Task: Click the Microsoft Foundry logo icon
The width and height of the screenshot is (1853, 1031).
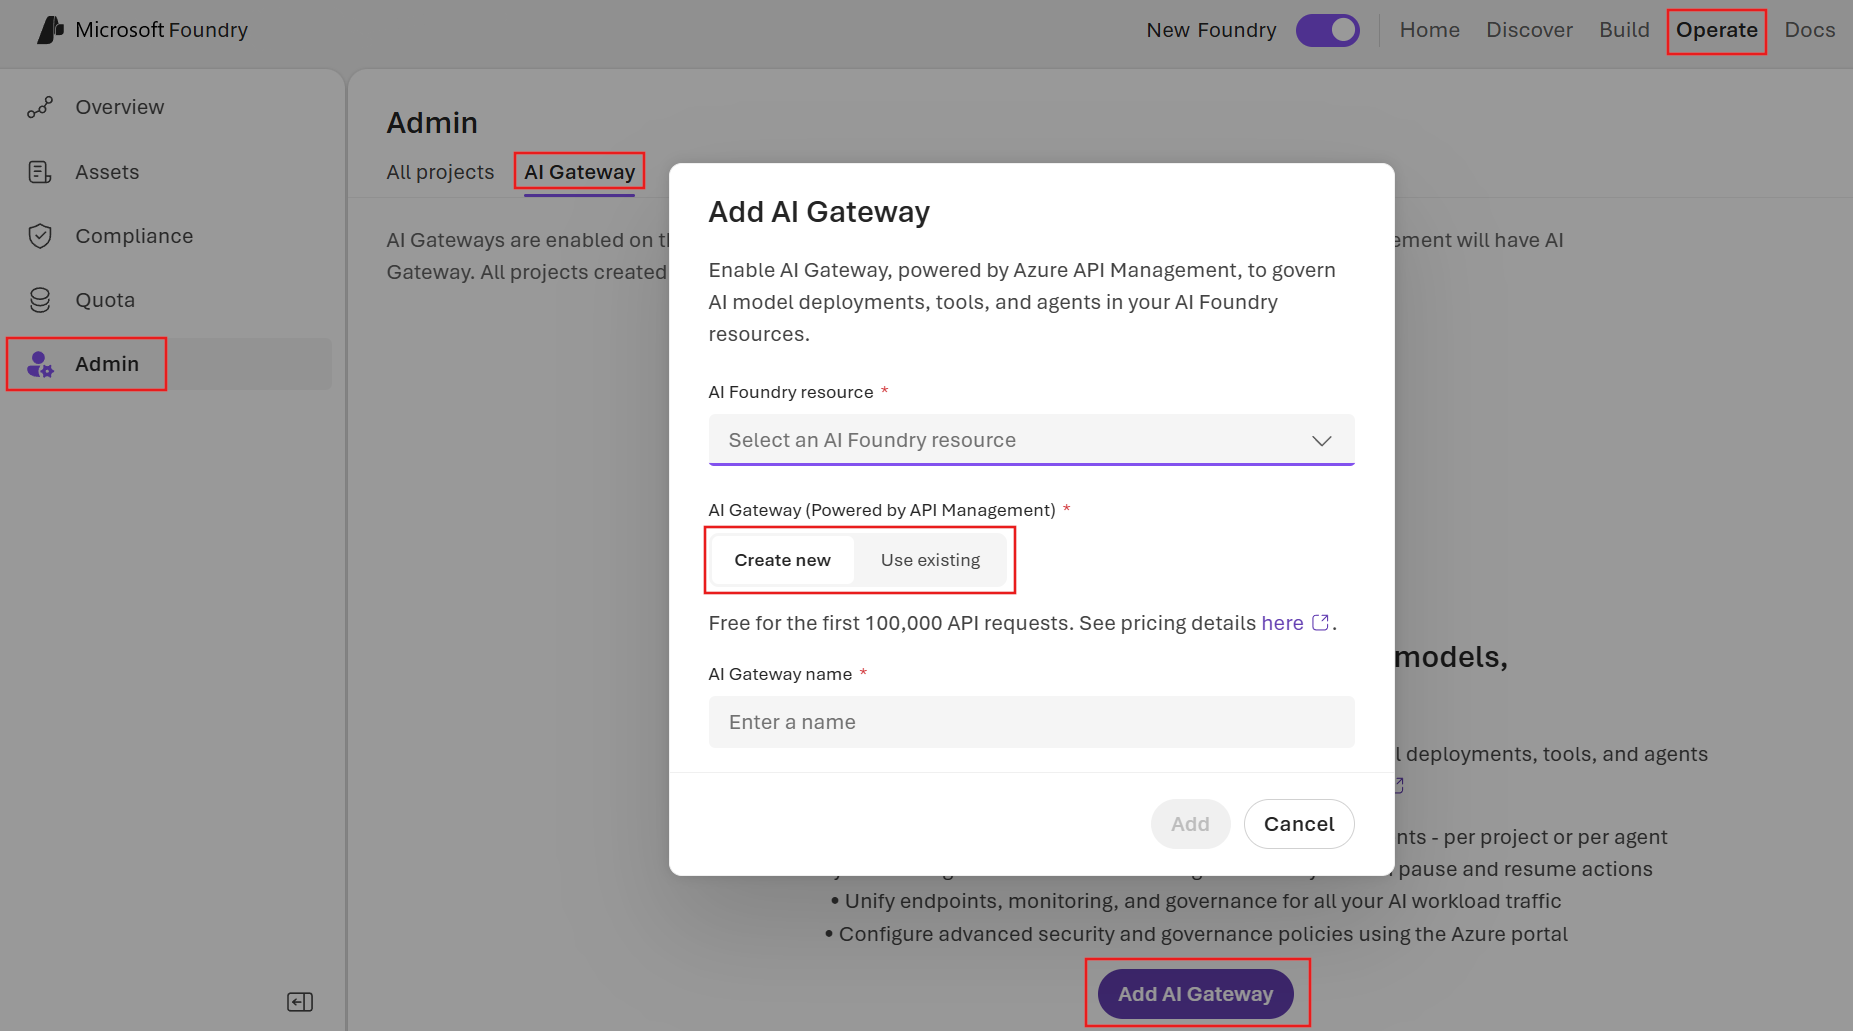Action: (x=51, y=30)
